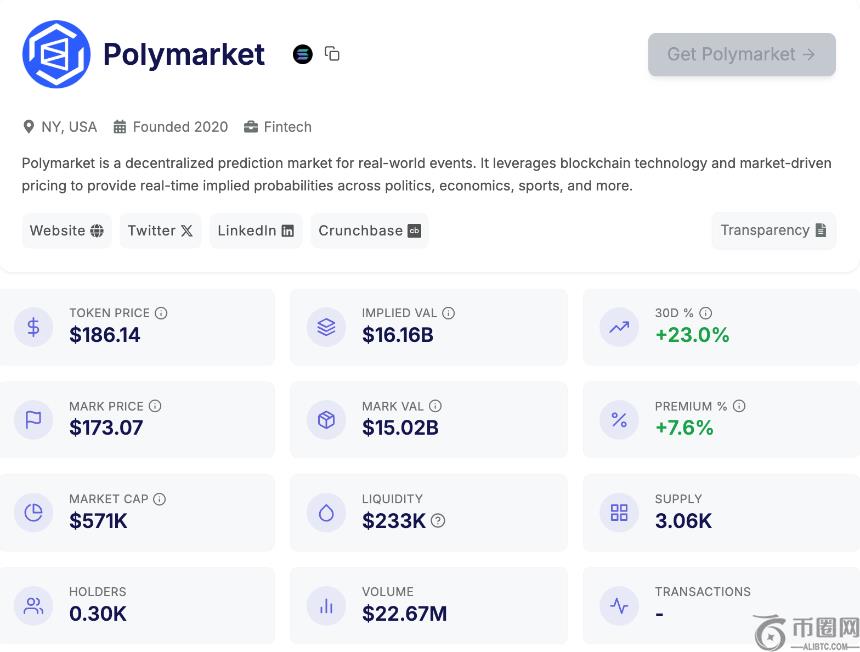Open the Twitter link
Screen dimensions: 860x652
pos(160,230)
